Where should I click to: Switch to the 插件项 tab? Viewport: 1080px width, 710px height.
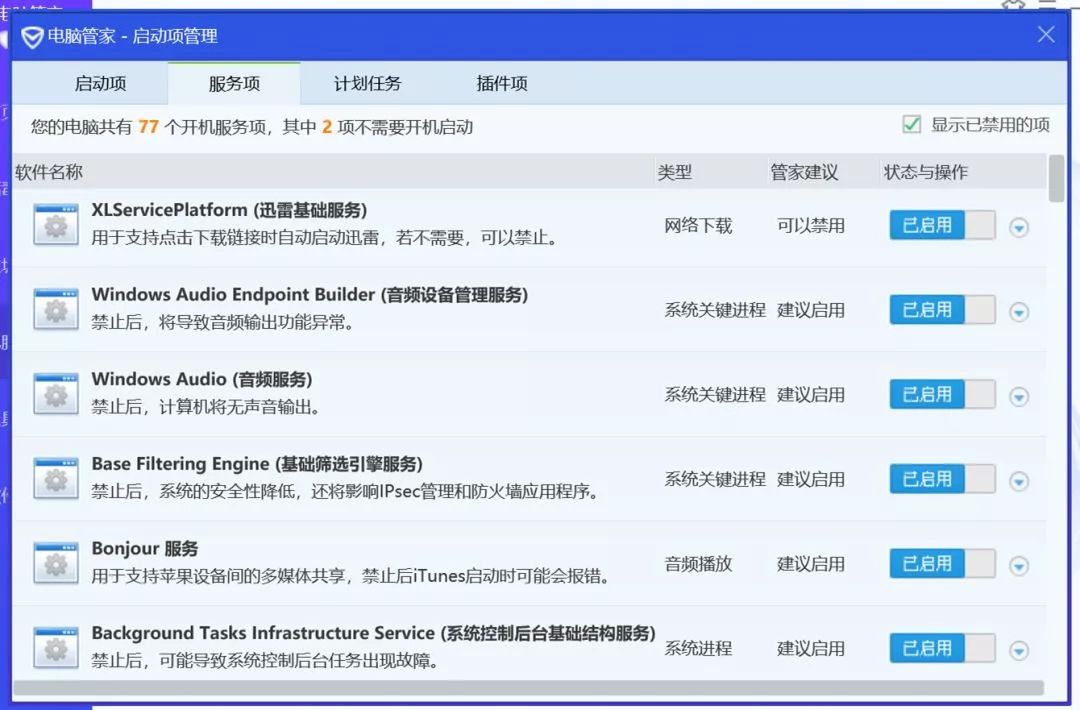(501, 83)
